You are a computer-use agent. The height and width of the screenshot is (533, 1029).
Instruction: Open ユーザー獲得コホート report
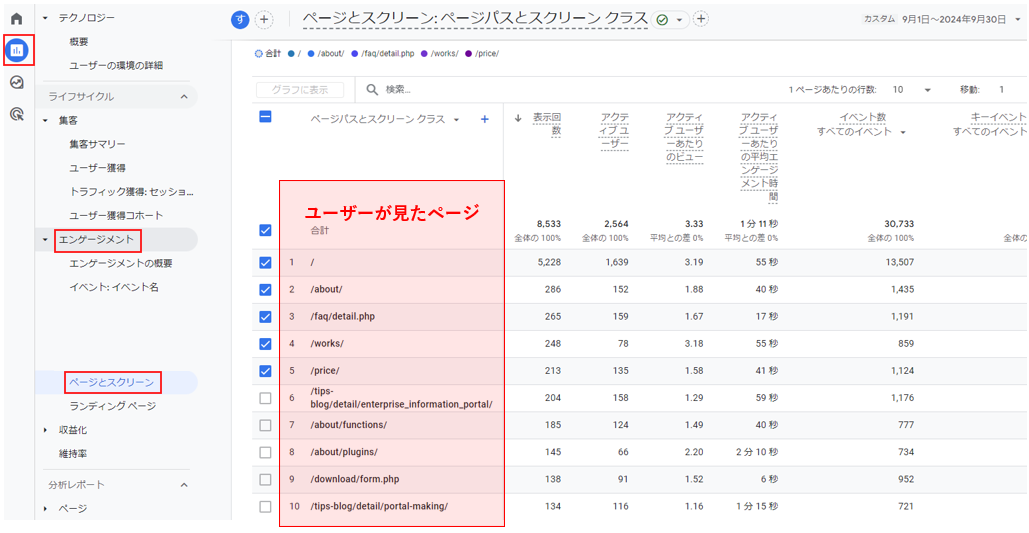point(116,215)
